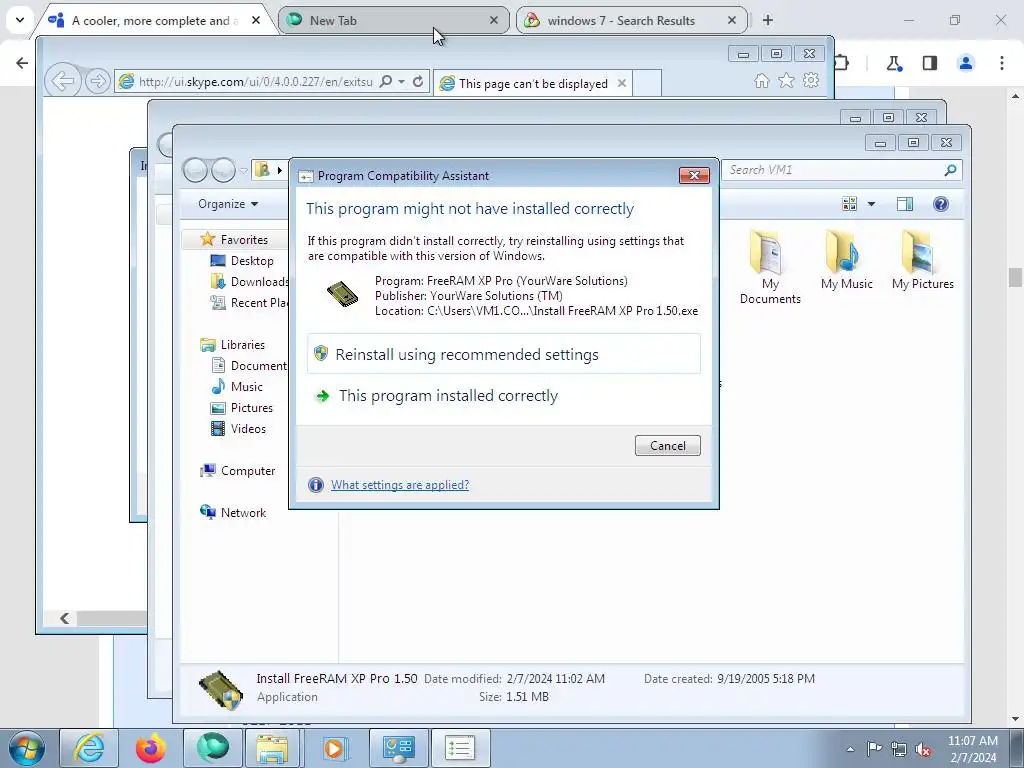1024x768 pixels.
Task: Close the New Tab browser tab
Action: tap(494, 21)
